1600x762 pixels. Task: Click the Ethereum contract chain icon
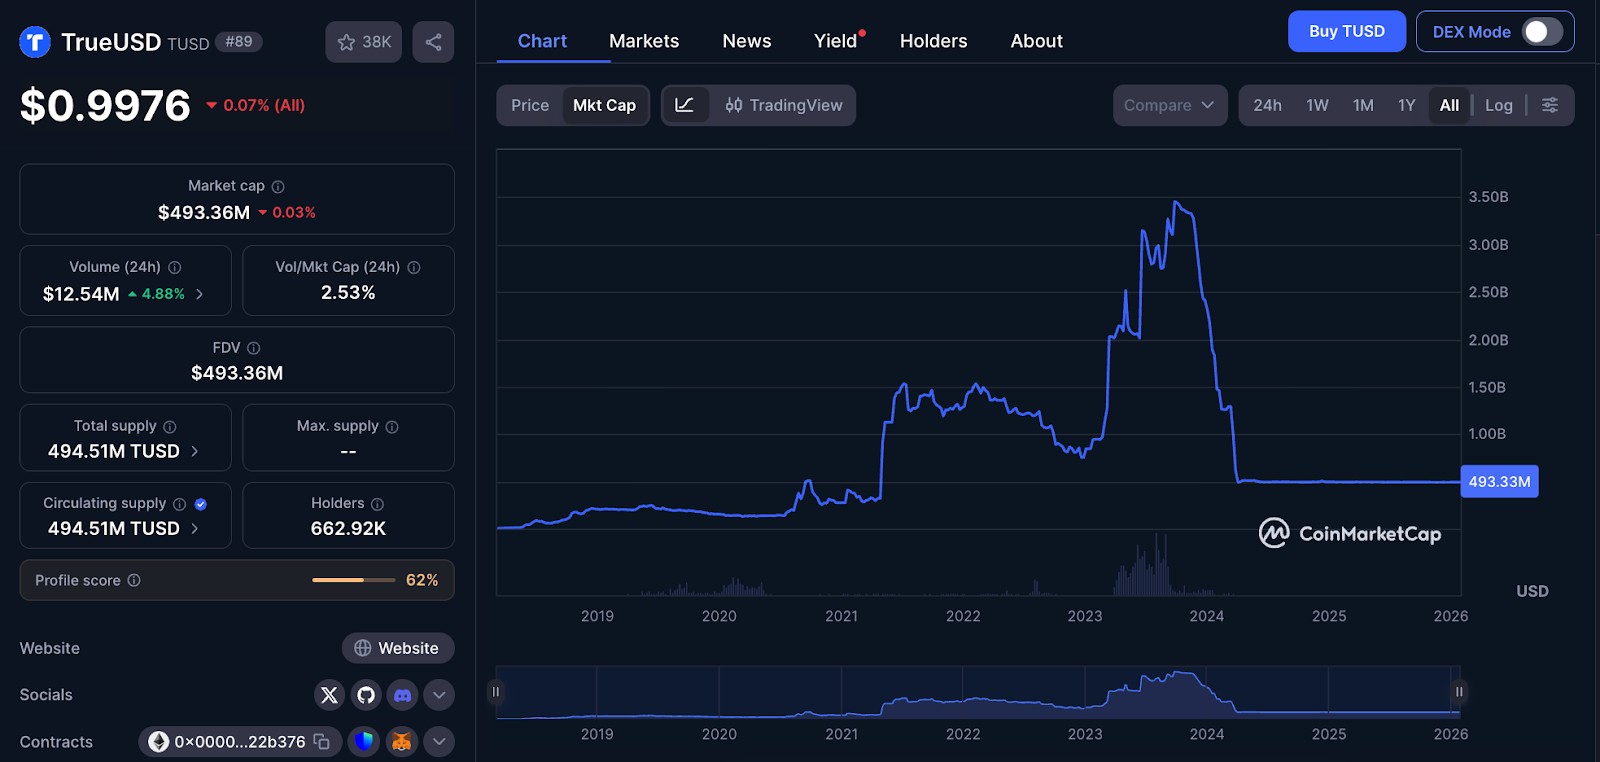pos(158,741)
